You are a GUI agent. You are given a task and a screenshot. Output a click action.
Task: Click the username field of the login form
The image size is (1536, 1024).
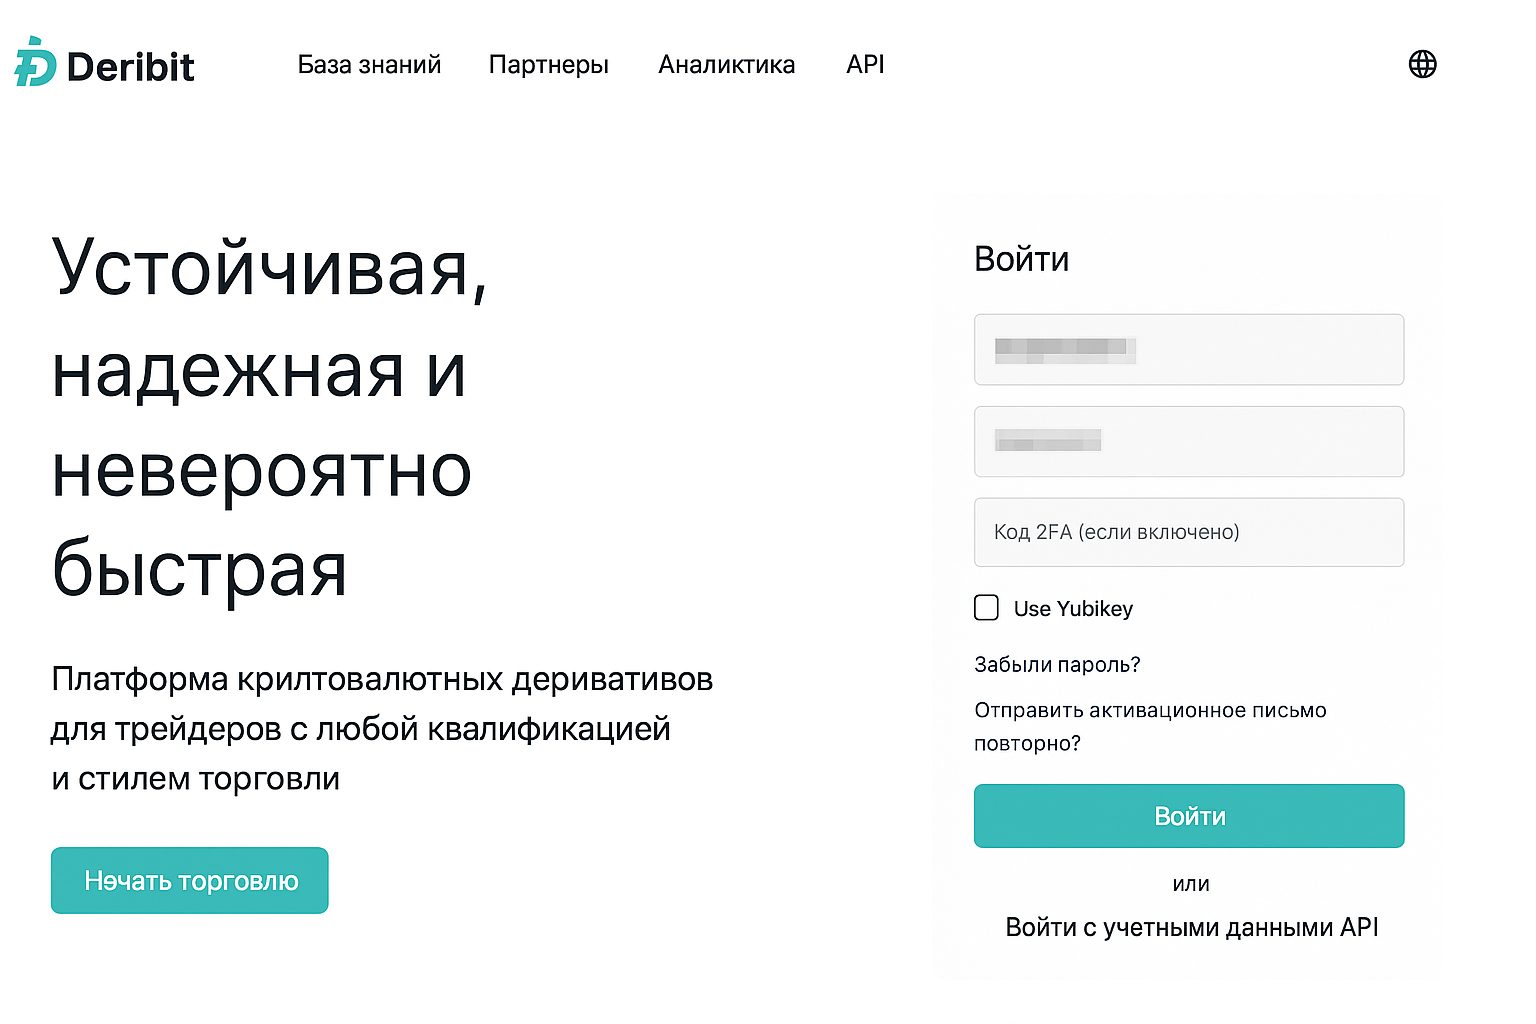(1188, 350)
